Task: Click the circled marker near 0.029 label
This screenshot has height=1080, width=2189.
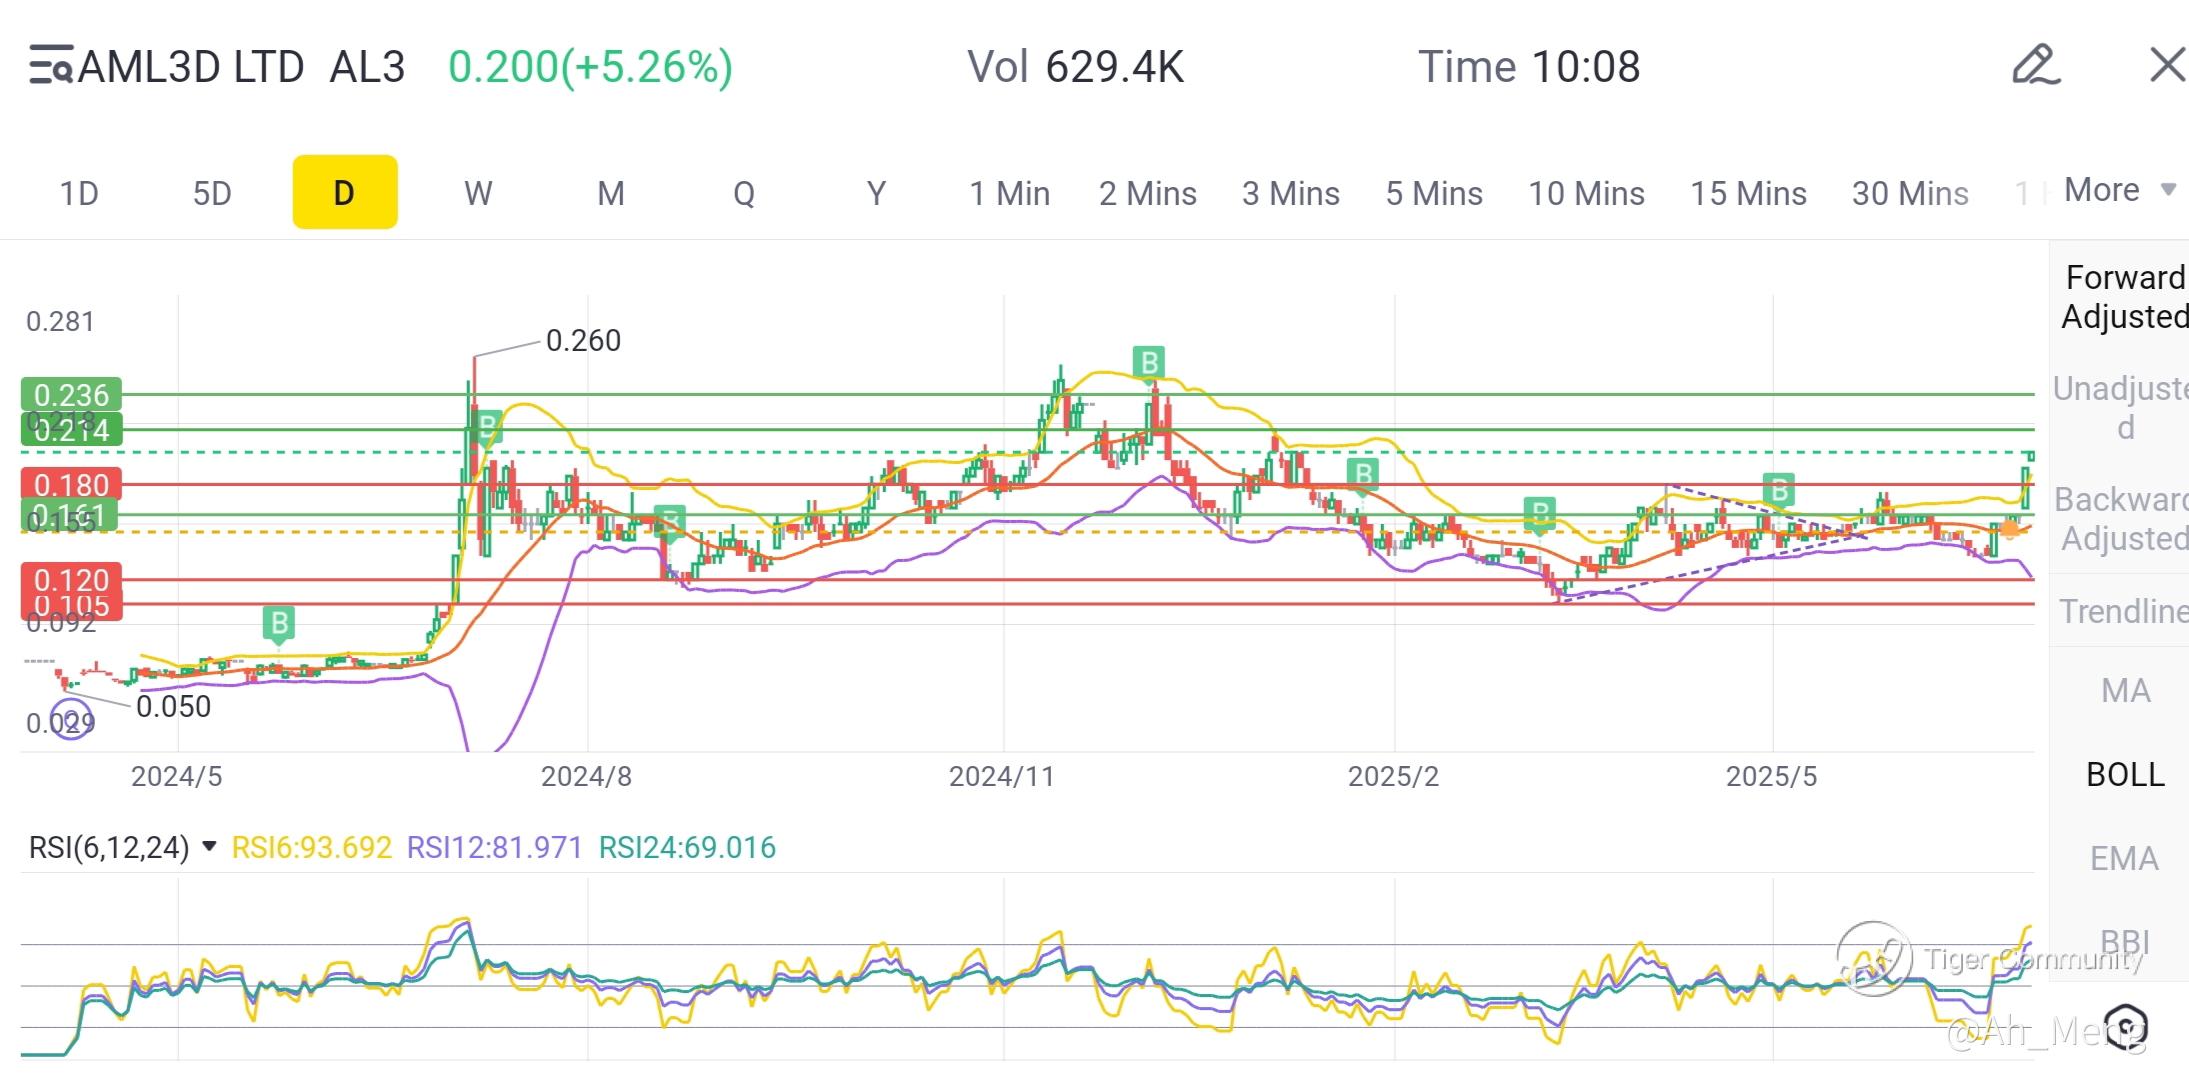Action: pyautogui.click(x=72, y=720)
